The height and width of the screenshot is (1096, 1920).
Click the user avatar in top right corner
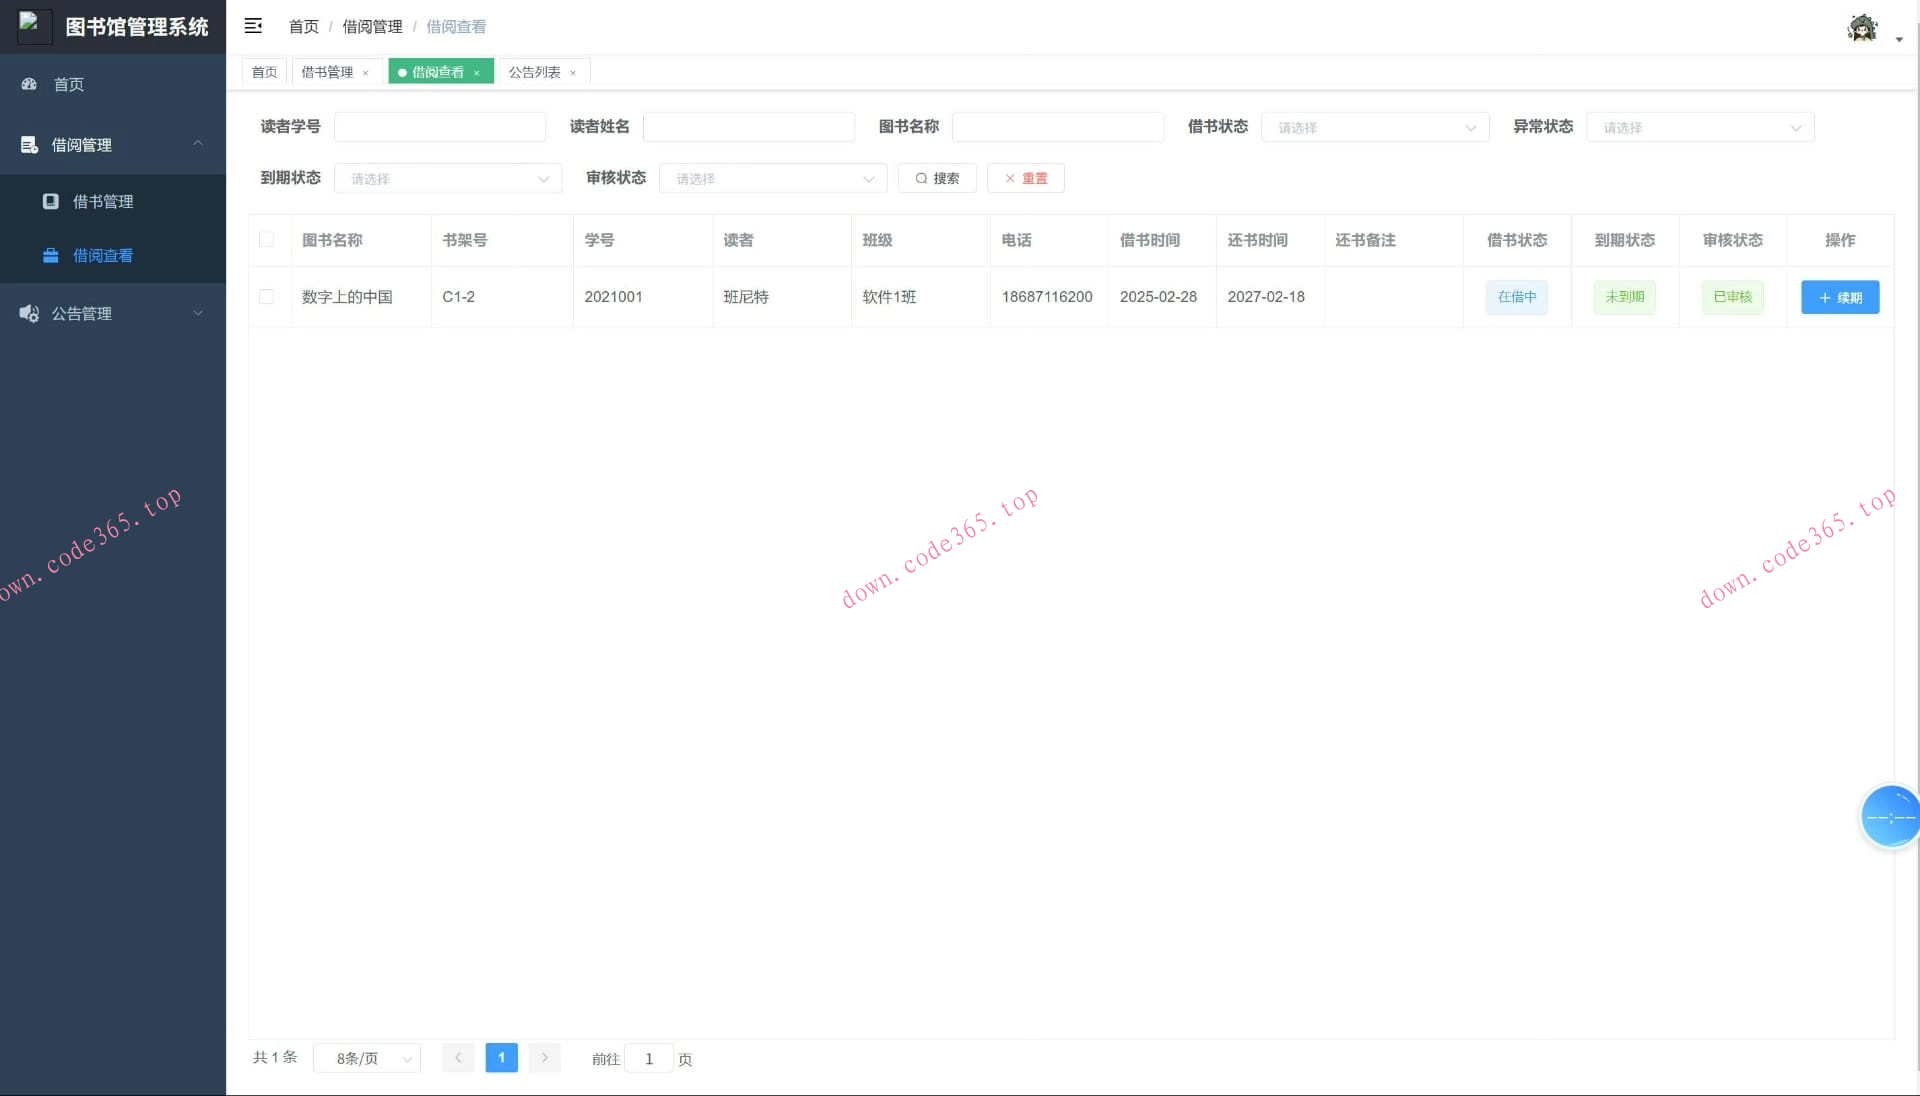point(1861,27)
